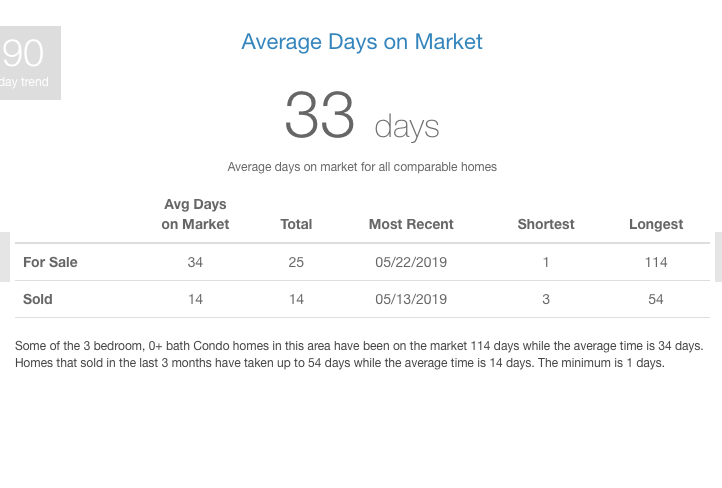
Task: Click the right edge navigation strip
Action: [718, 257]
